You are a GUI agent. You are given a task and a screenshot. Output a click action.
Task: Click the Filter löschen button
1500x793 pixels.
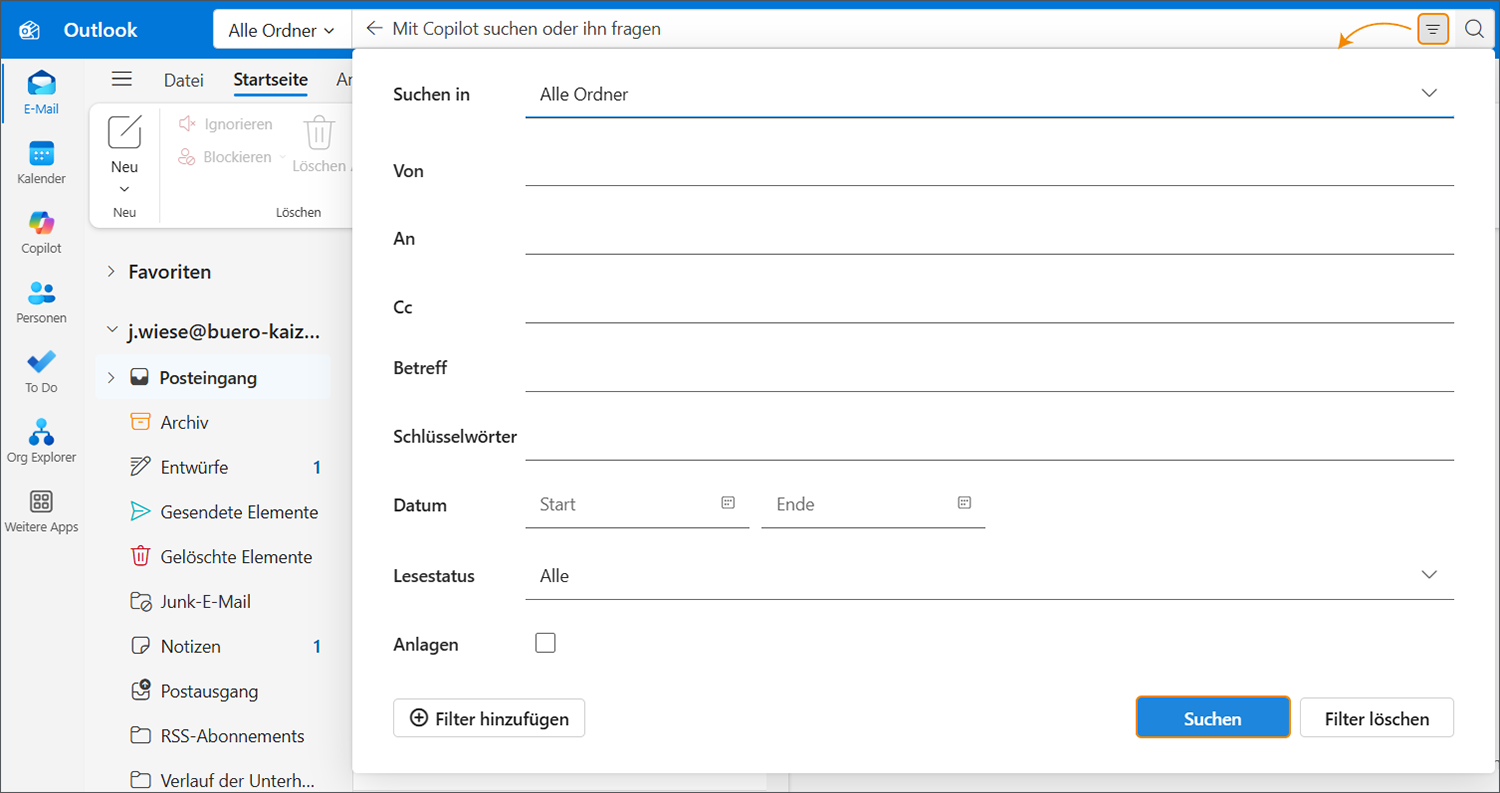pos(1376,718)
